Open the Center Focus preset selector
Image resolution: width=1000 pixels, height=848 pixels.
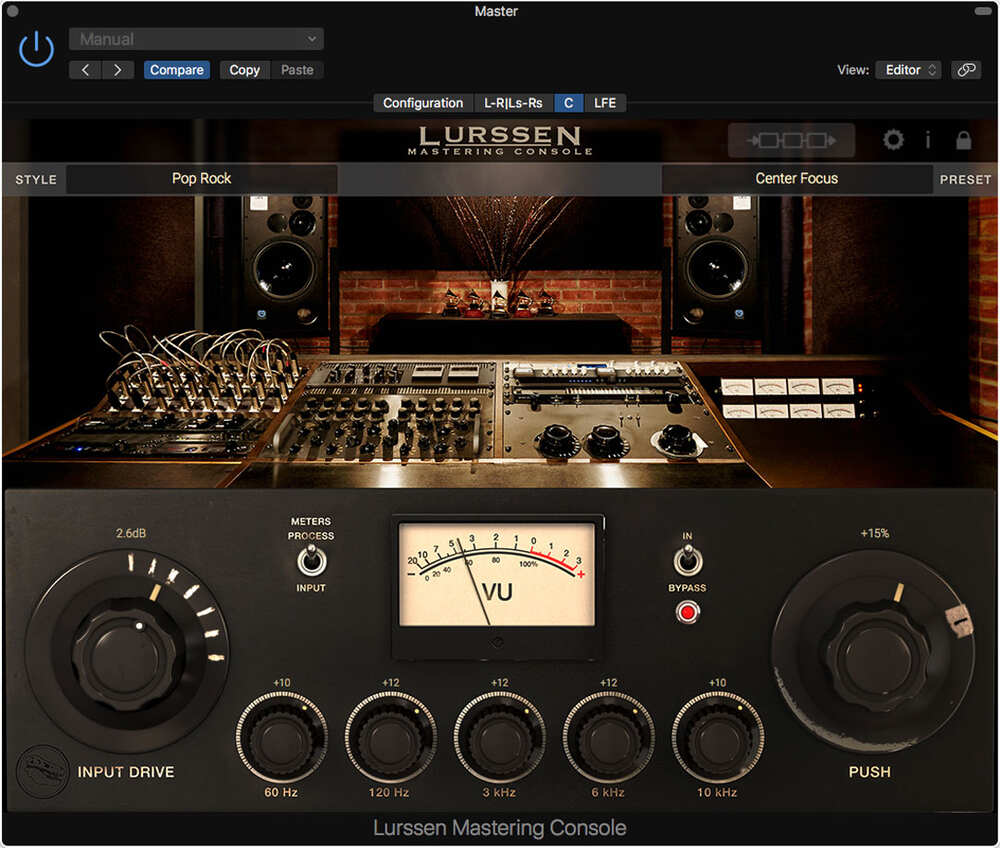[x=797, y=179]
